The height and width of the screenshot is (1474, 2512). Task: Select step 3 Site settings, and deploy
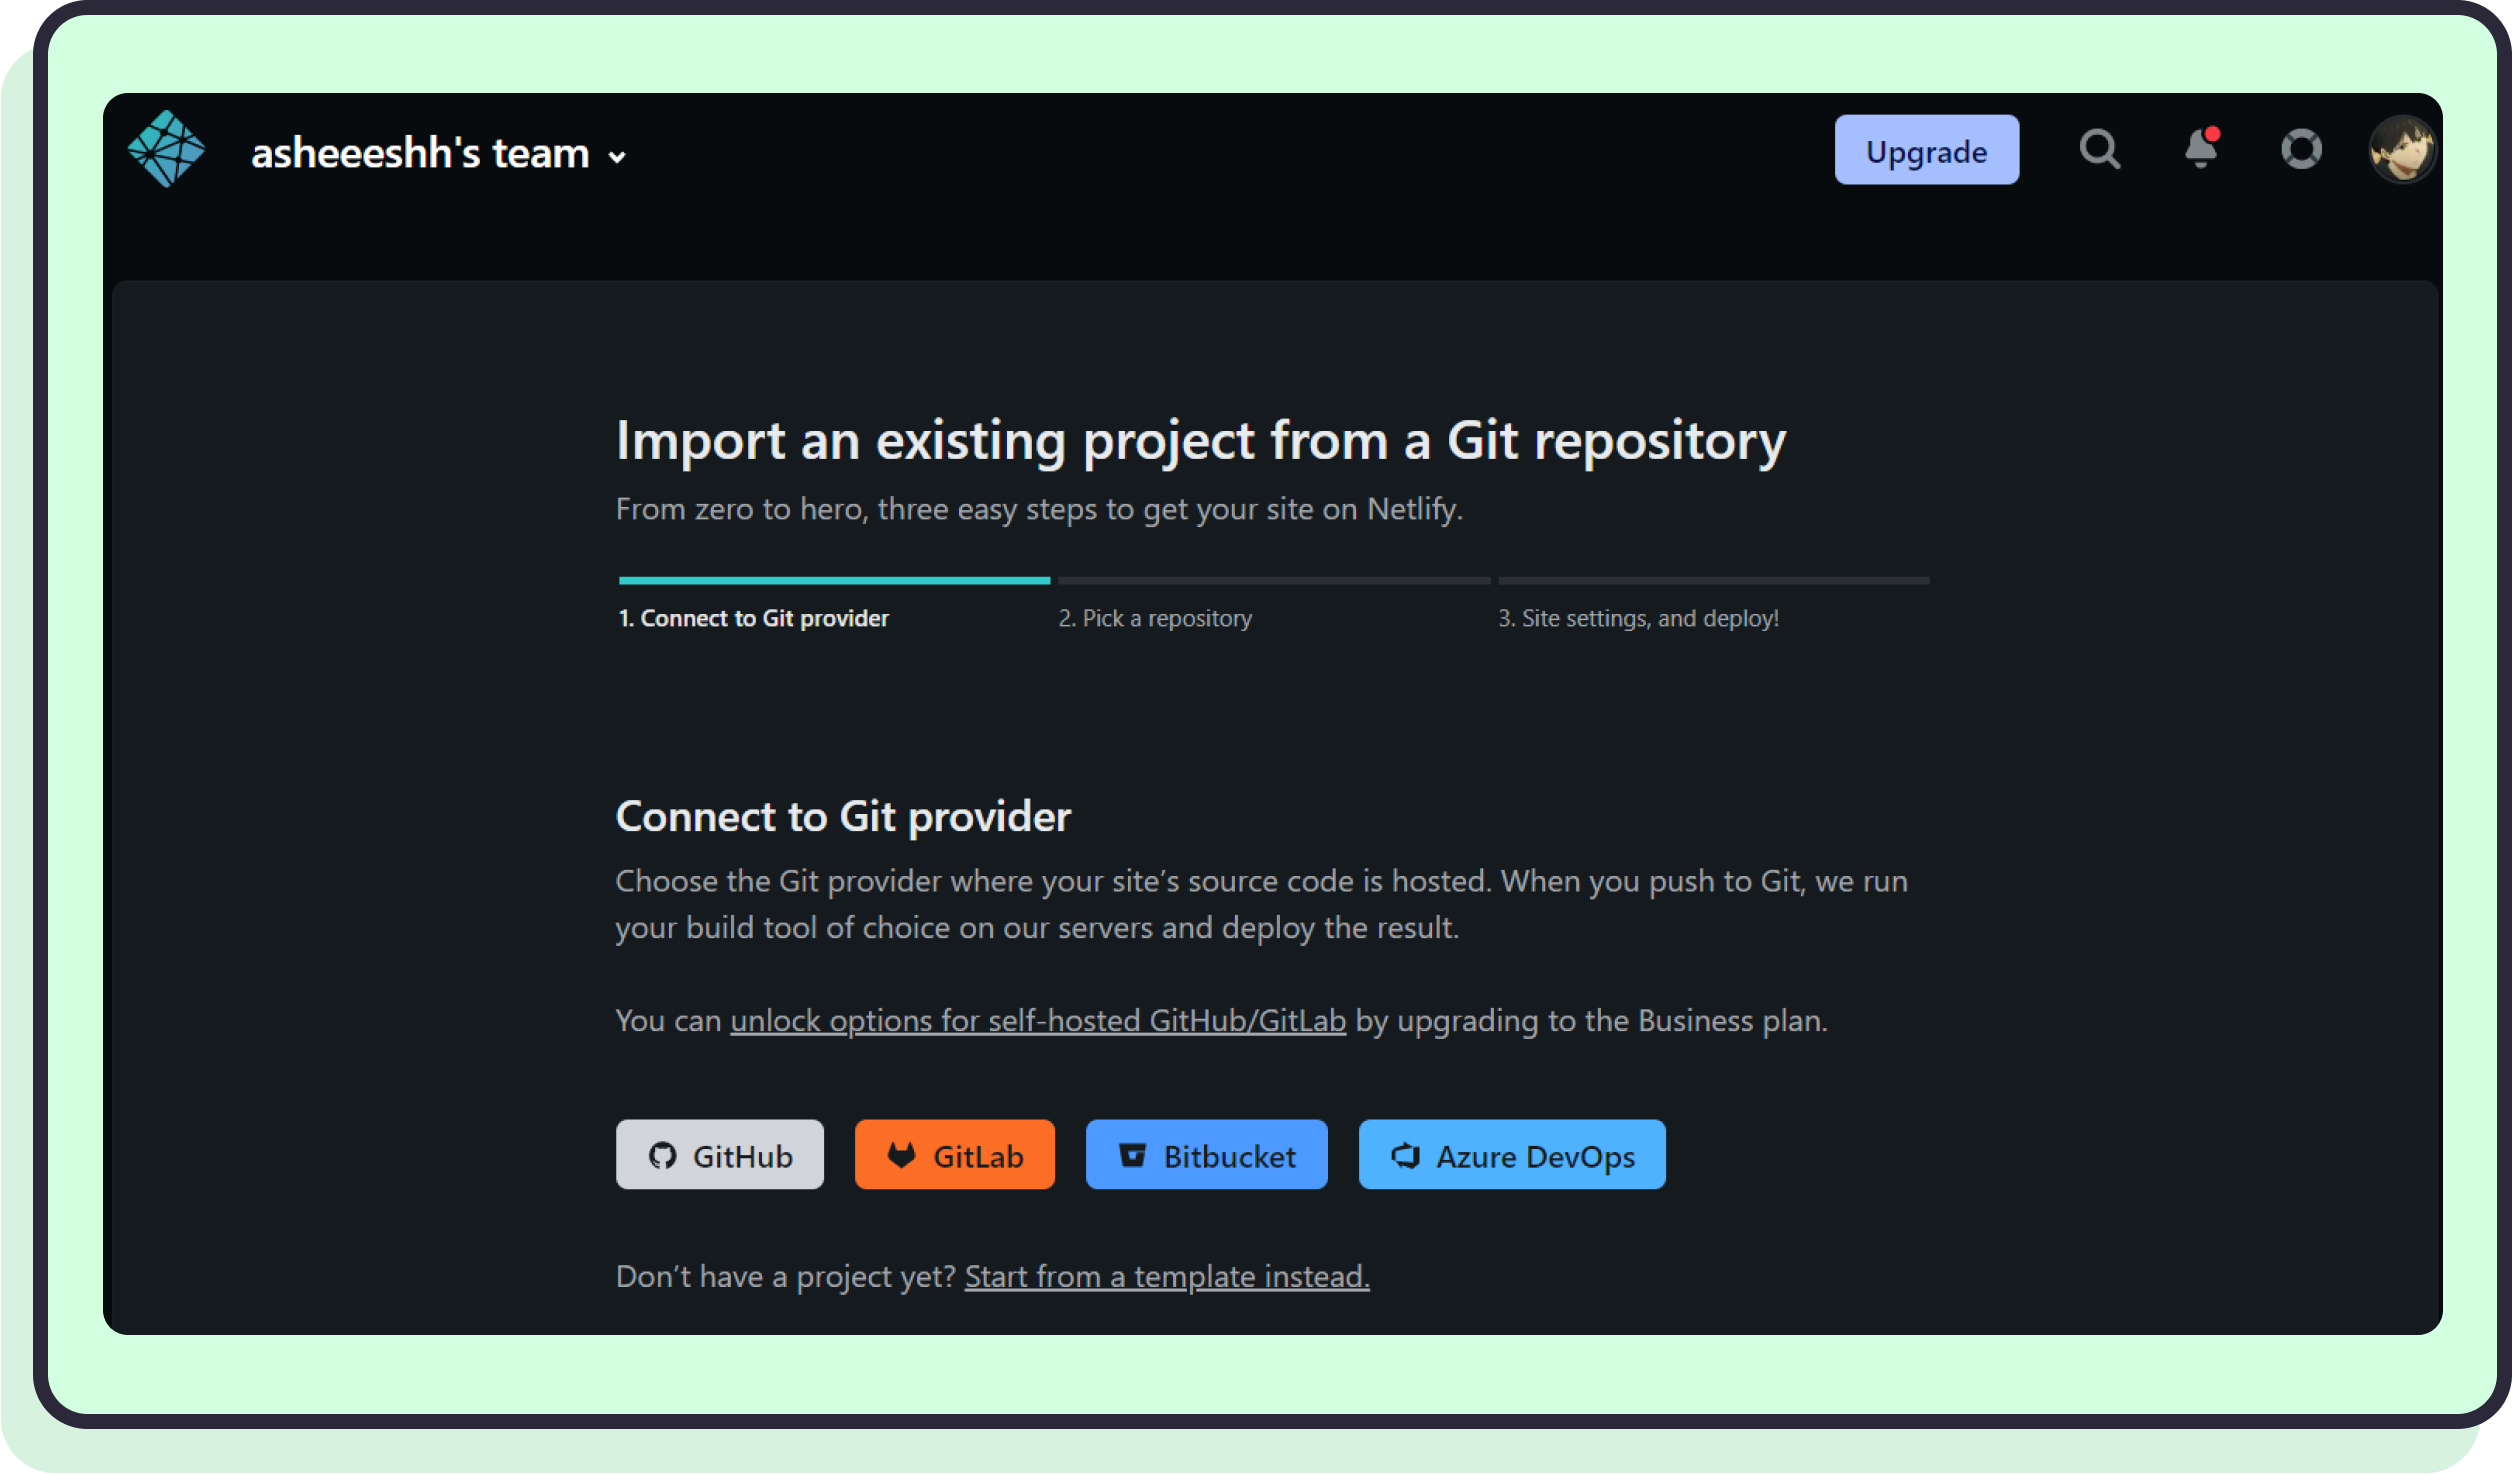tap(1638, 618)
